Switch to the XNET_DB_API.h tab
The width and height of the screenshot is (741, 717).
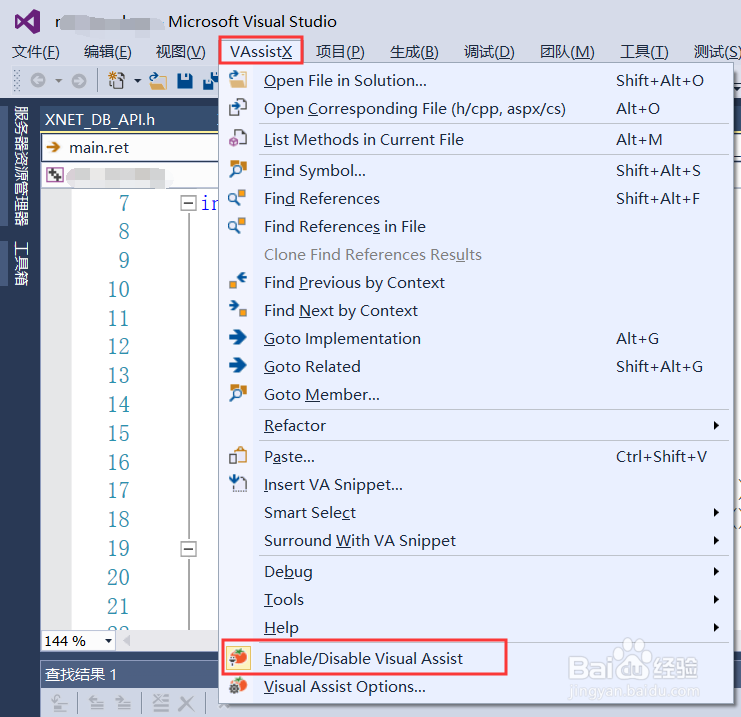(100, 120)
